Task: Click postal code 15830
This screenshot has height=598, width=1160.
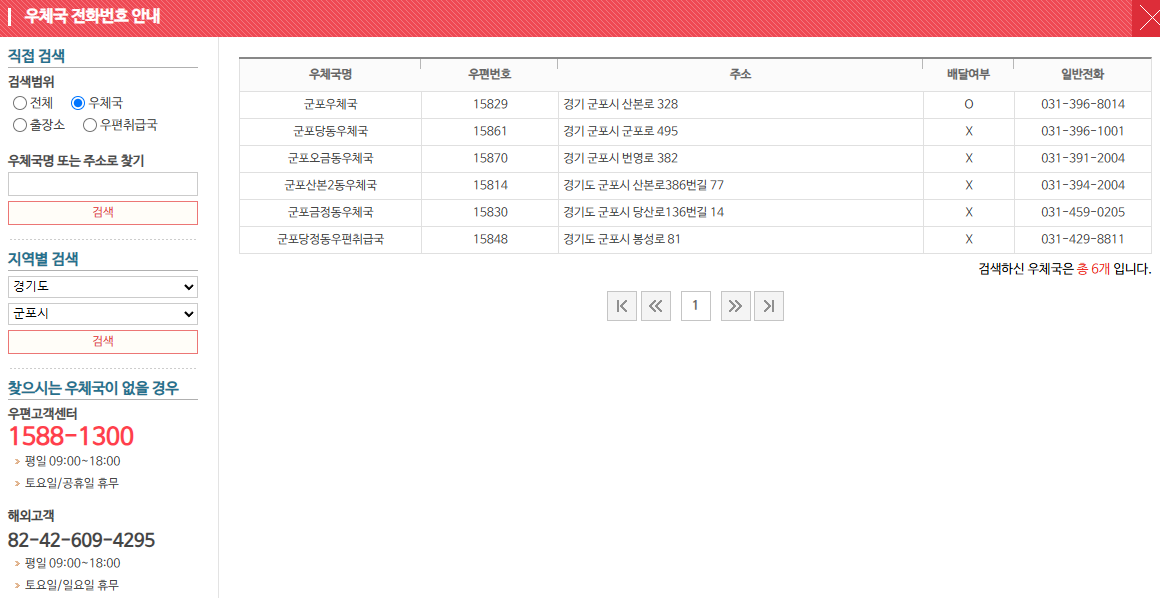Action: [490, 212]
